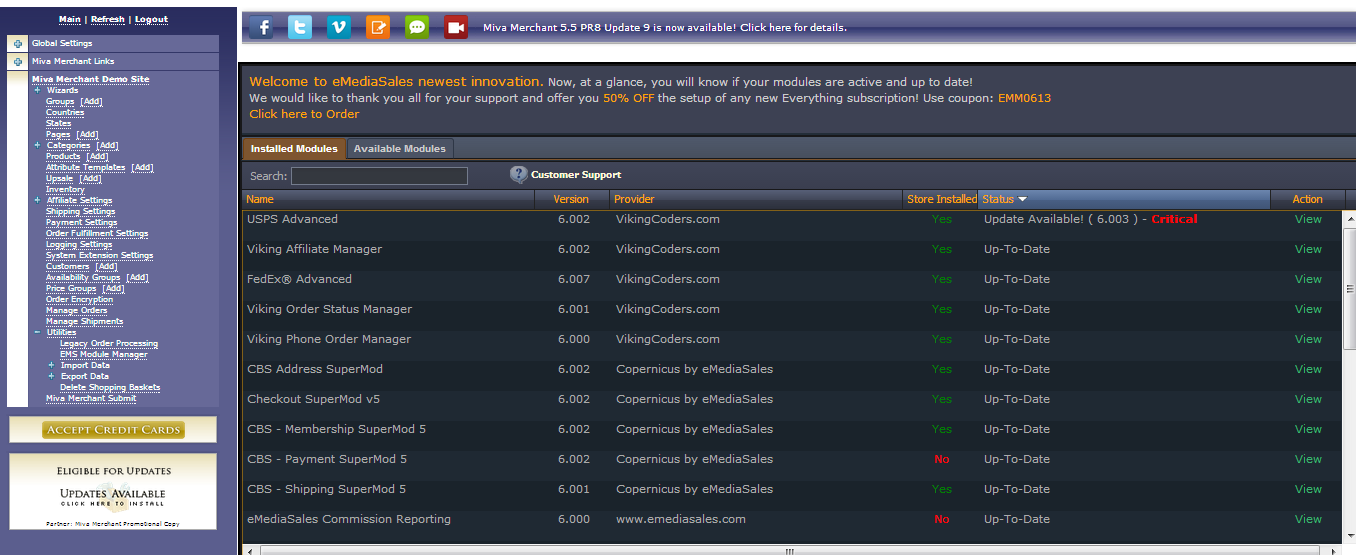View the CBS Address SuperMod module
1356x555 pixels.
point(1308,369)
